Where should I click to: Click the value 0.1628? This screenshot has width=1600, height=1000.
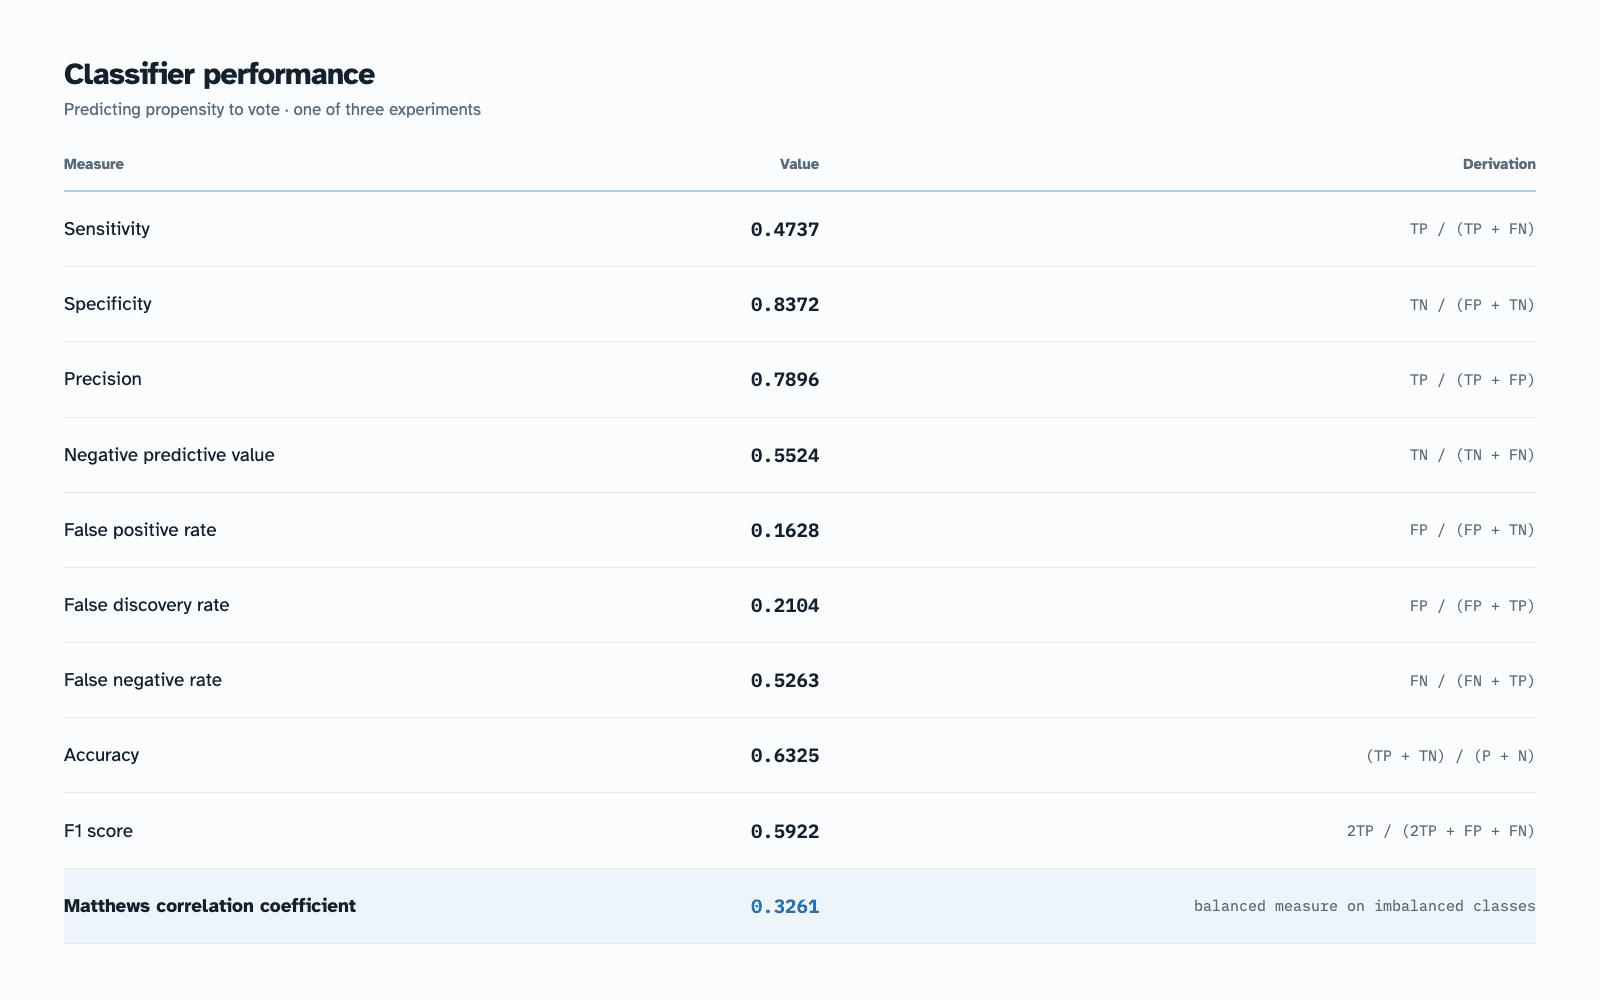click(x=785, y=531)
